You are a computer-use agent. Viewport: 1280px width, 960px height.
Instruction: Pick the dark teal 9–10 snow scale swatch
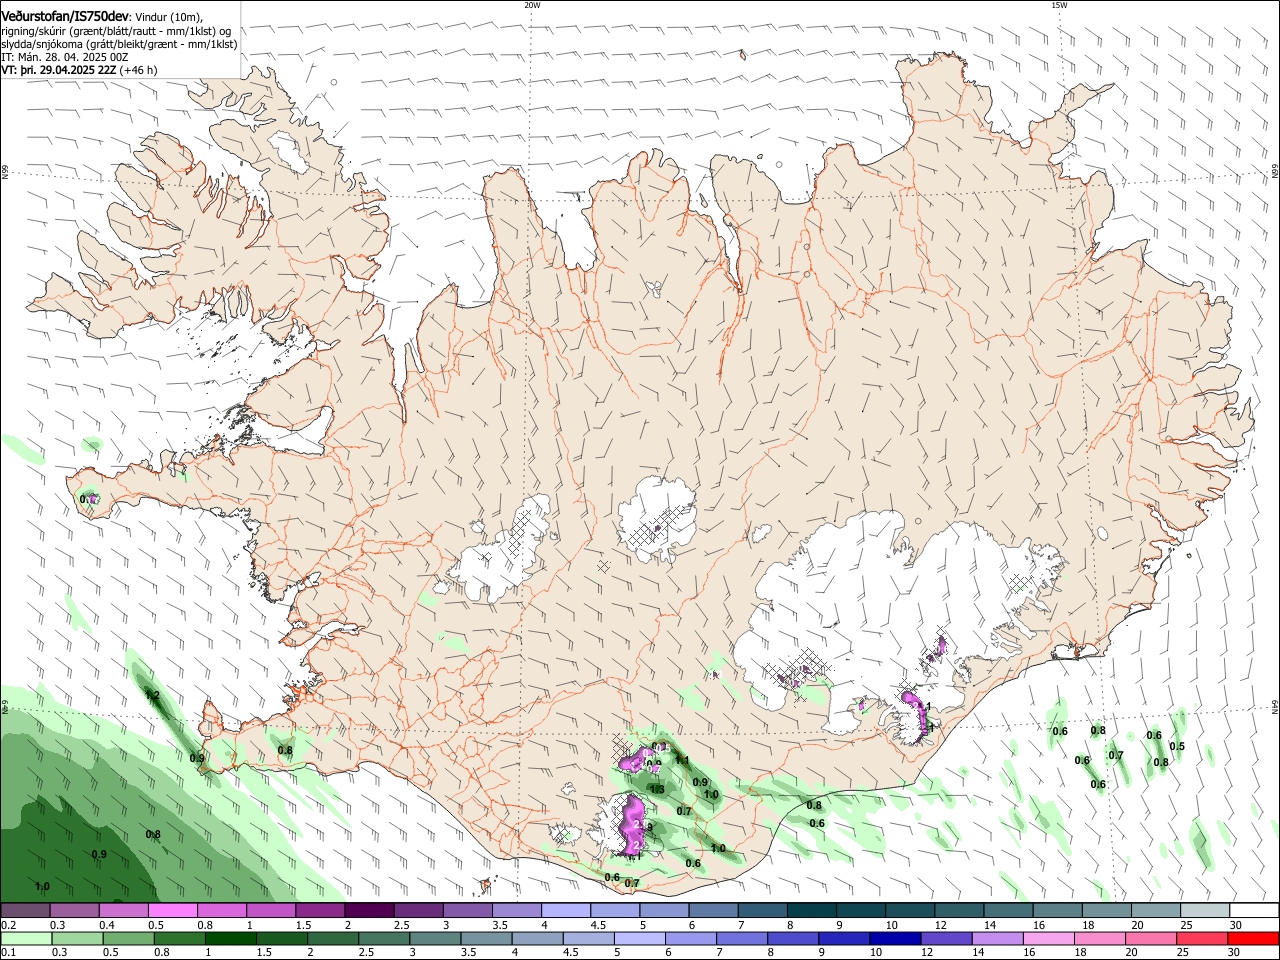pos(862,910)
